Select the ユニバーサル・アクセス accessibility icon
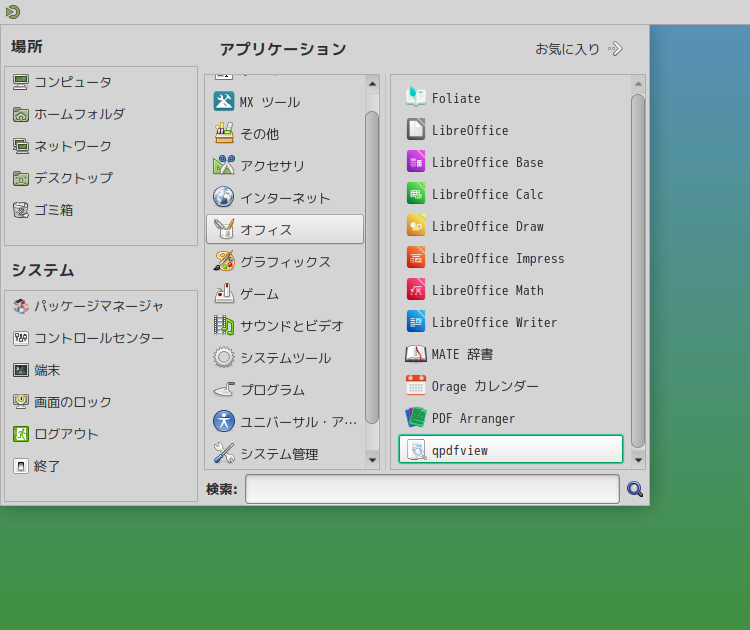This screenshot has height=630, width=750. [x=224, y=421]
